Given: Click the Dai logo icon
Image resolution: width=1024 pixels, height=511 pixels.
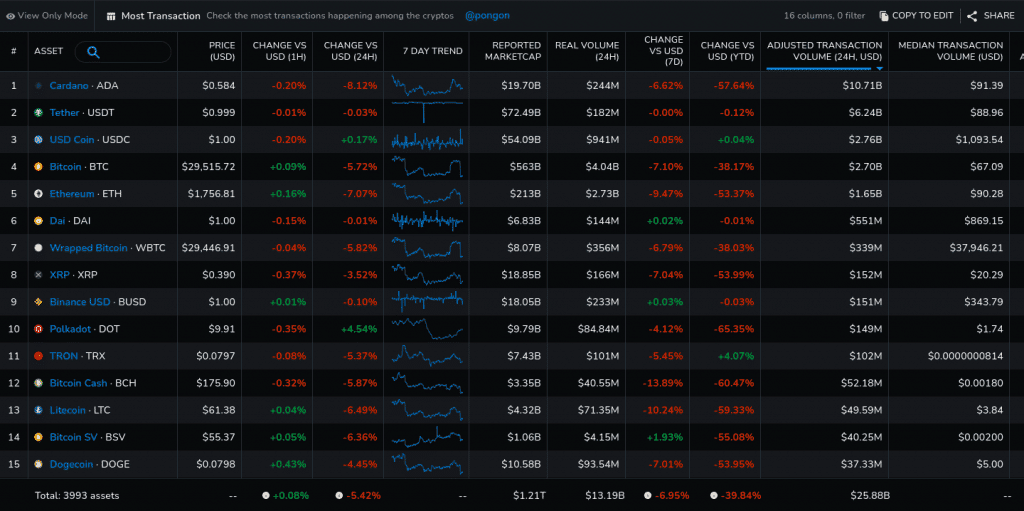Looking at the screenshot, I should (38, 221).
